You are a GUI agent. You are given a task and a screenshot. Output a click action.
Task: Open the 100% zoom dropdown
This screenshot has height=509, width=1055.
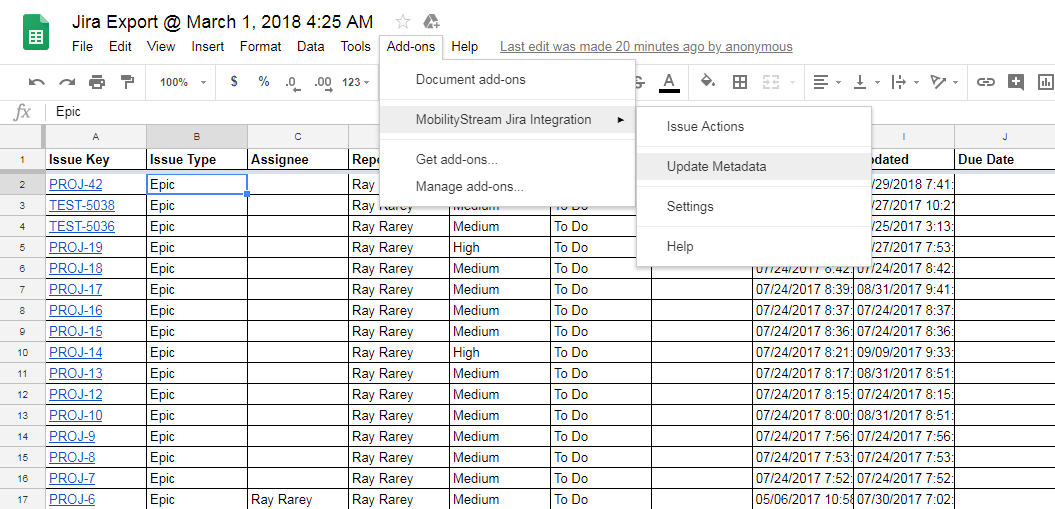183,82
